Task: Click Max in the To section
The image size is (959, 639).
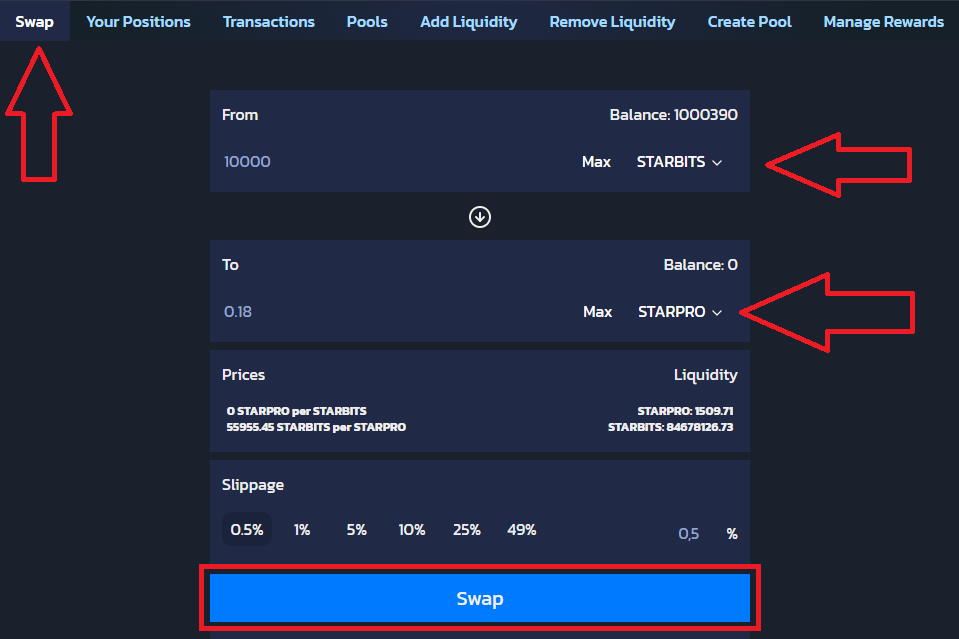Action: (598, 311)
